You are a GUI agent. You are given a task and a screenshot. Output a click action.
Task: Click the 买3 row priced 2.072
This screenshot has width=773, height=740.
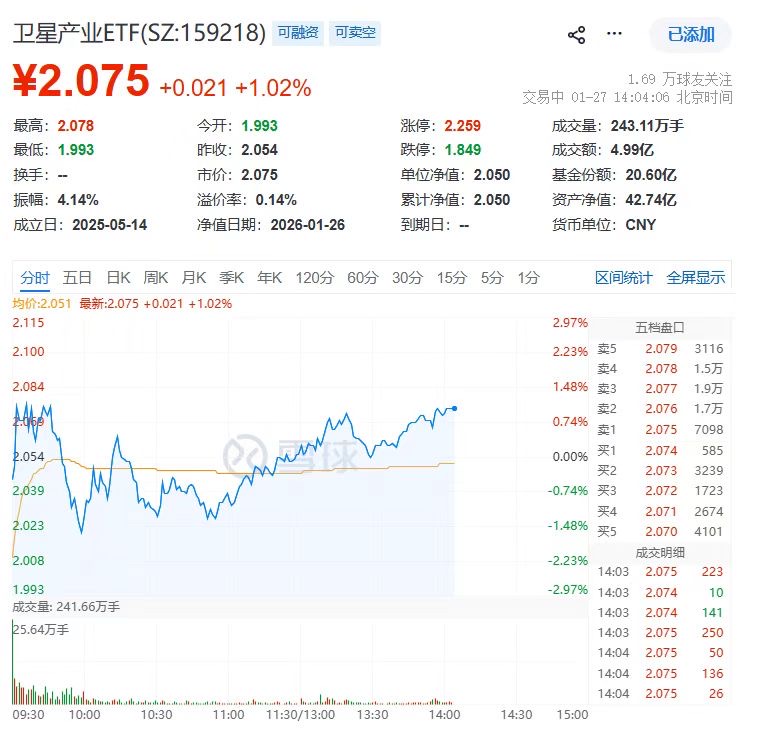click(660, 491)
